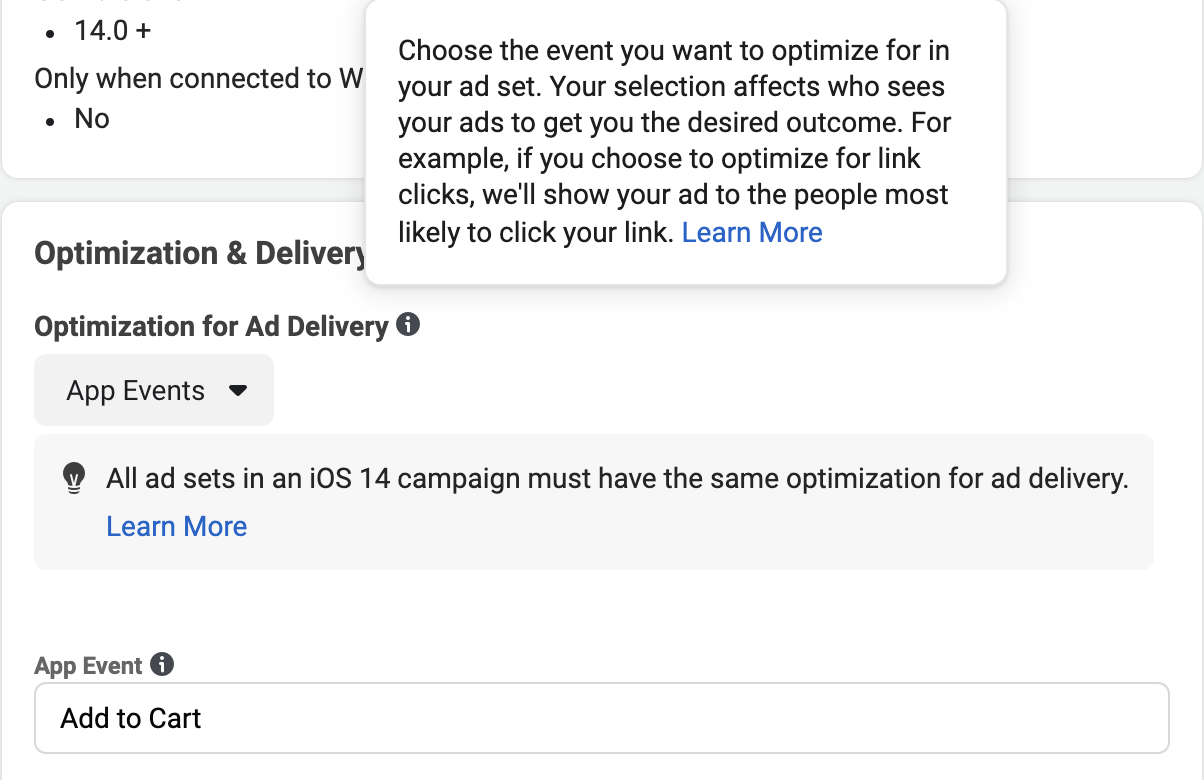
Task: Click the App Event field label
Action: tap(88, 666)
